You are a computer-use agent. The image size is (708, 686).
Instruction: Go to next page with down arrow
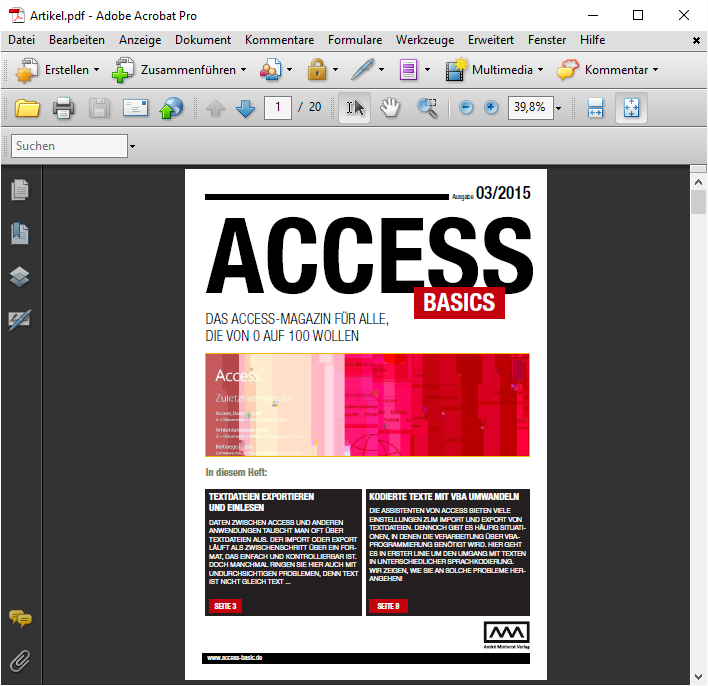(x=245, y=108)
